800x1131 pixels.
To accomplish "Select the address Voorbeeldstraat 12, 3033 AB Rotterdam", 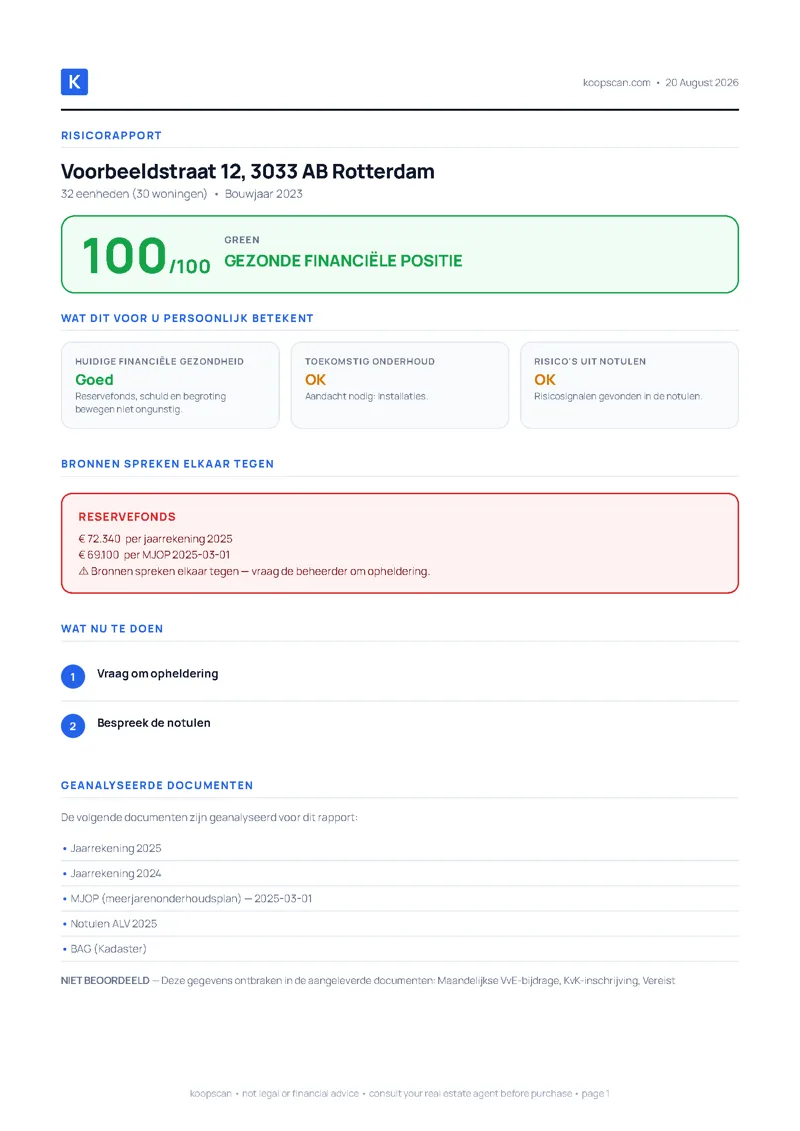I will pos(247,172).
